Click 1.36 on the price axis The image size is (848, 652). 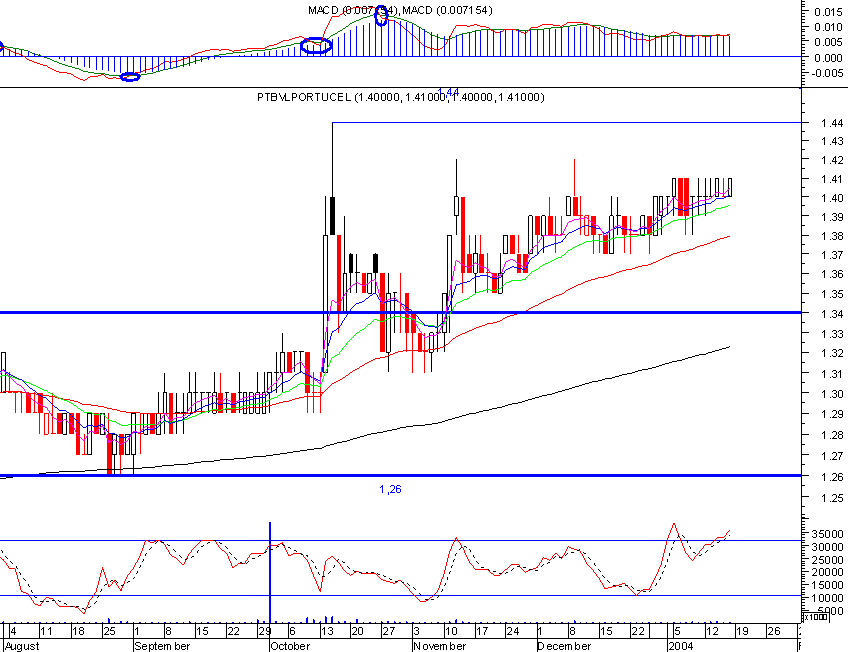point(832,275)
